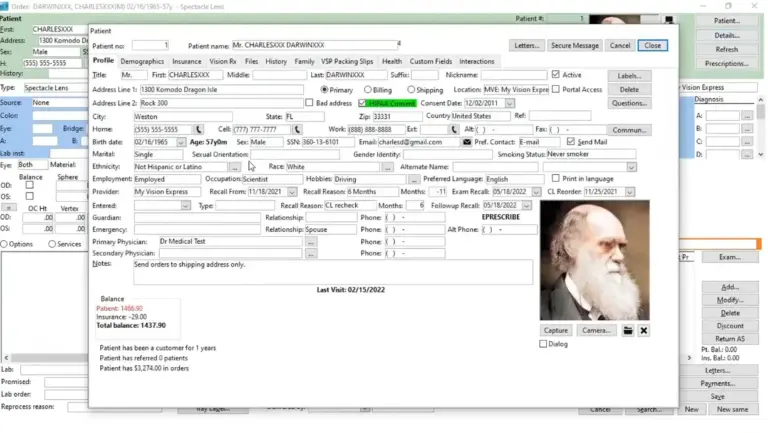Mark Bad address checkbox
This screenshot has width=768, height=433.
[309, 103]
